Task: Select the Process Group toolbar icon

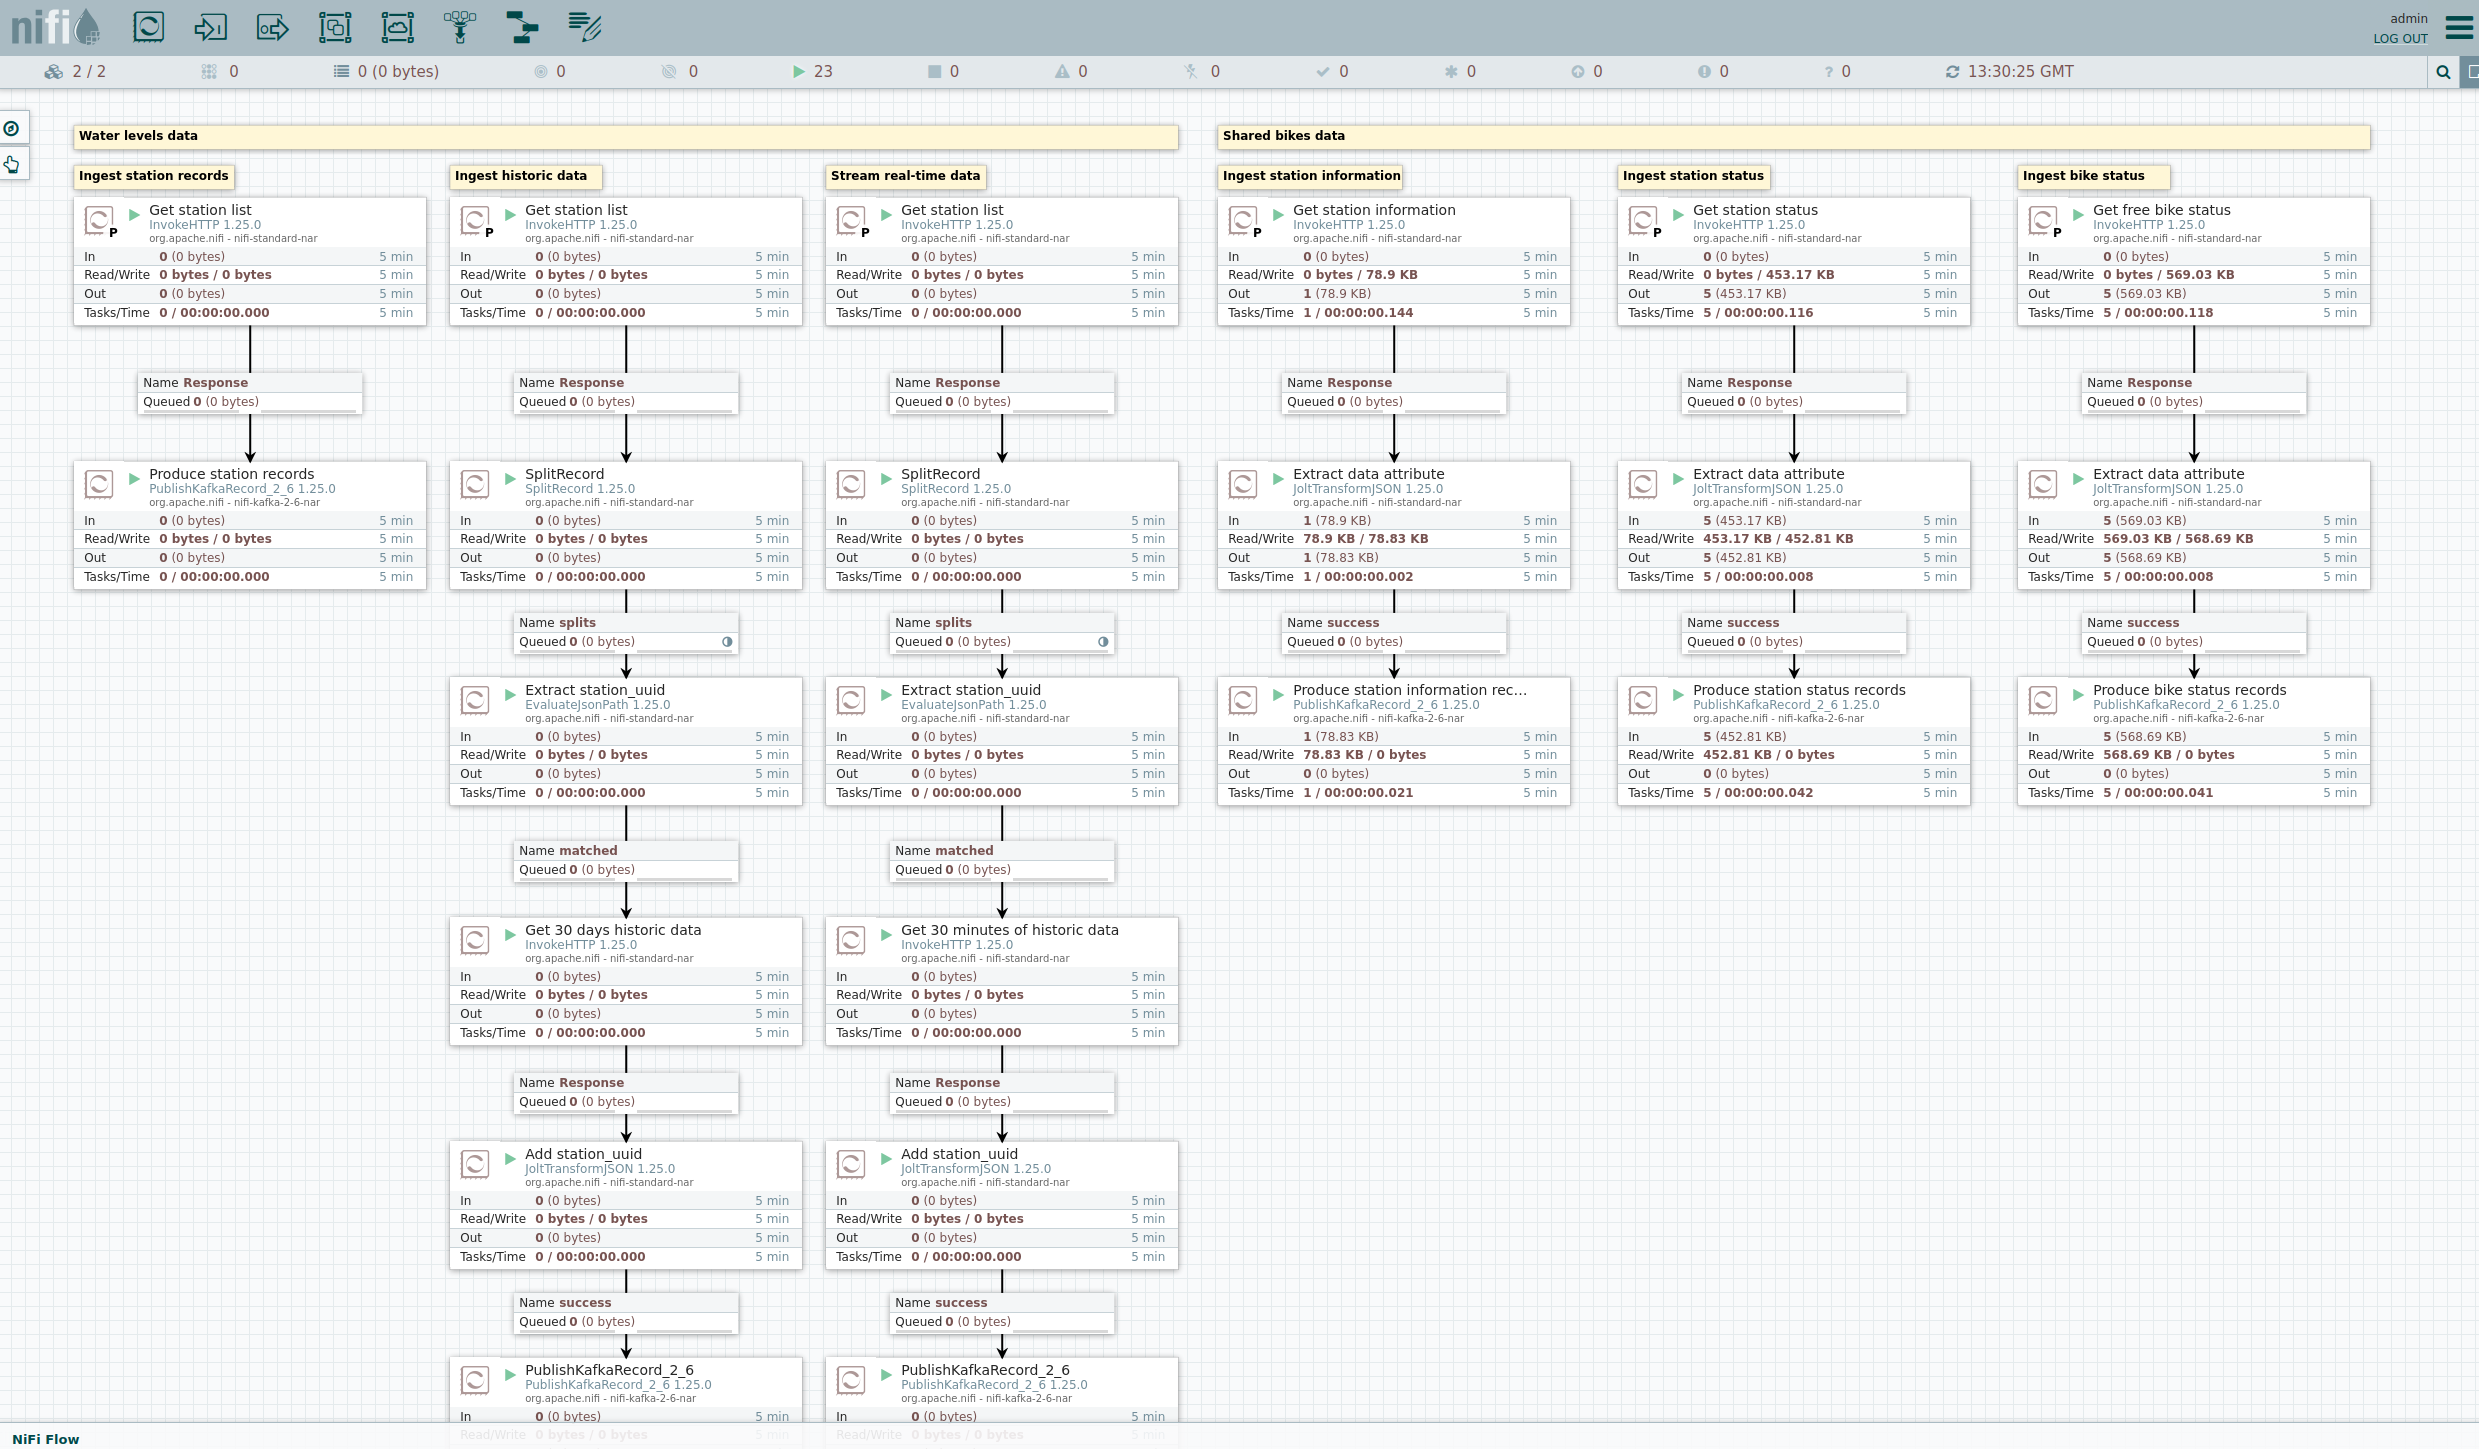Action: 335,27
